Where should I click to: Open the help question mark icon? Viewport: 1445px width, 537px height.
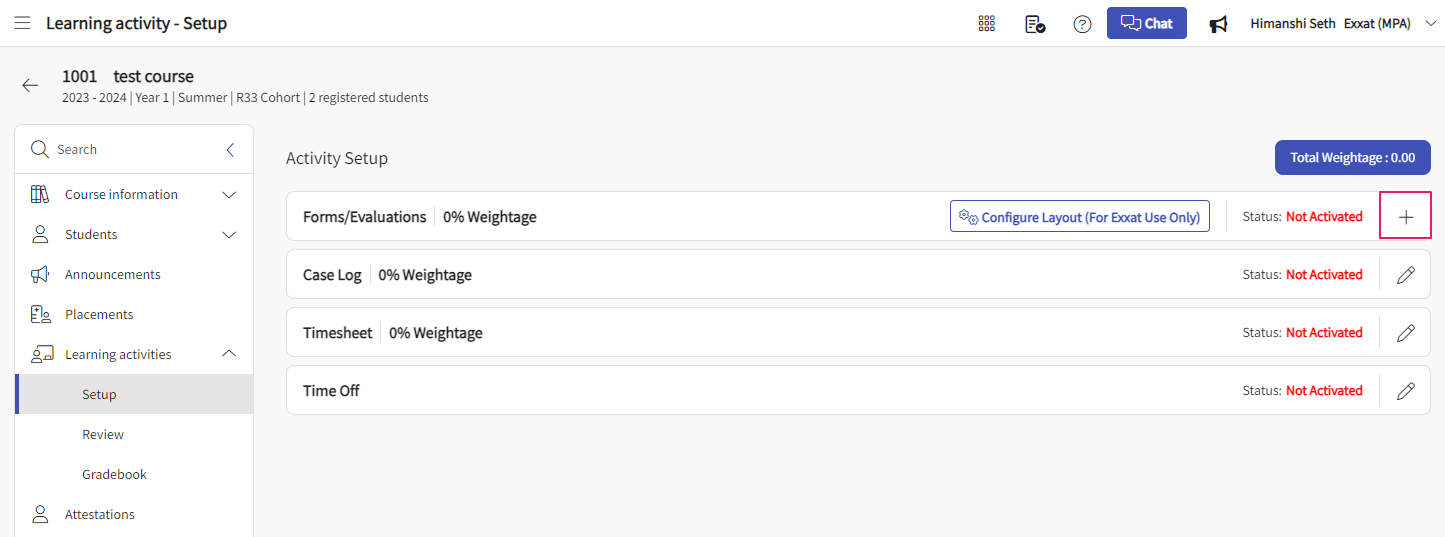(x=1082, y=23)
